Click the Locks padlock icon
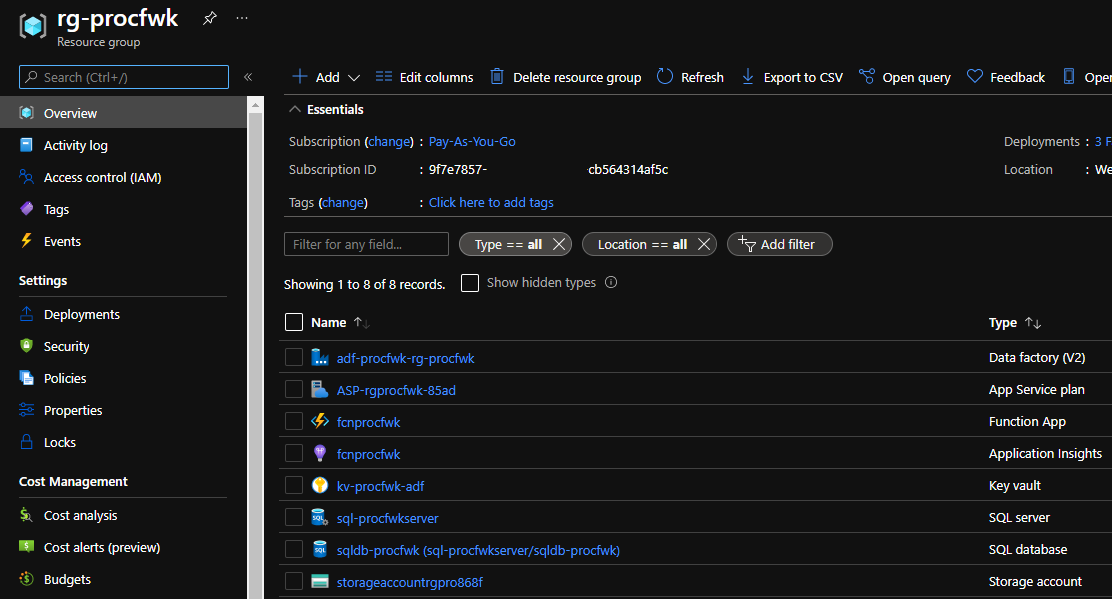 [26, 442]
